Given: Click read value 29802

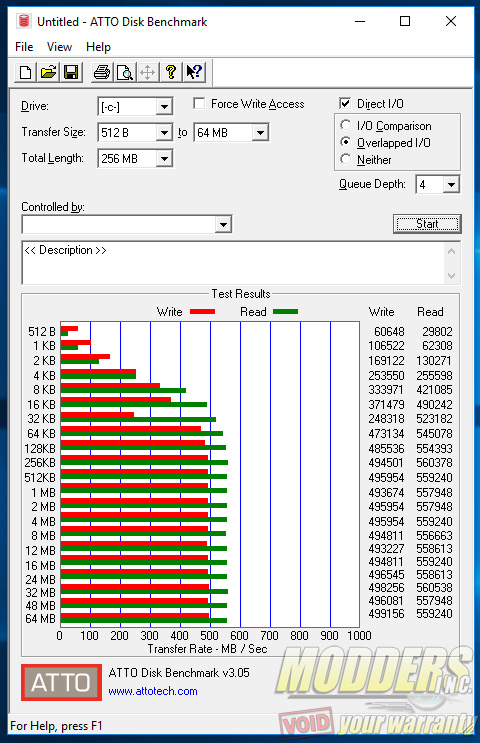Looking at the screenshot, I should coord(437,332).
